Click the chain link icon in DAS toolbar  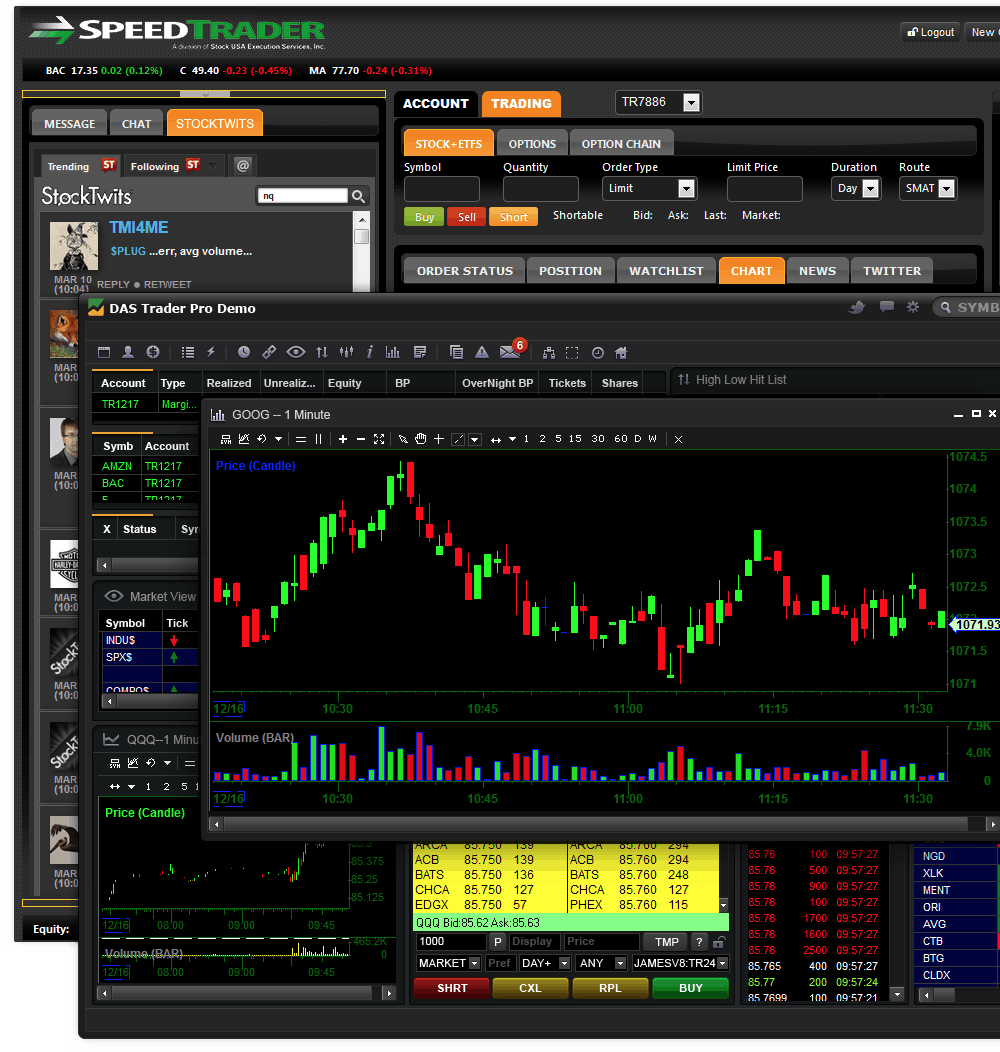click(269, 352)
